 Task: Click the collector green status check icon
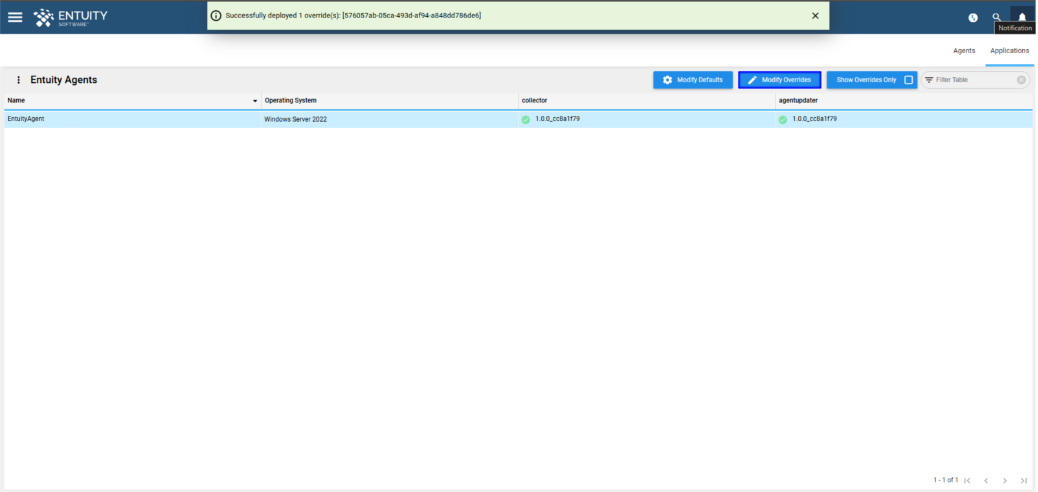[526, 120]
